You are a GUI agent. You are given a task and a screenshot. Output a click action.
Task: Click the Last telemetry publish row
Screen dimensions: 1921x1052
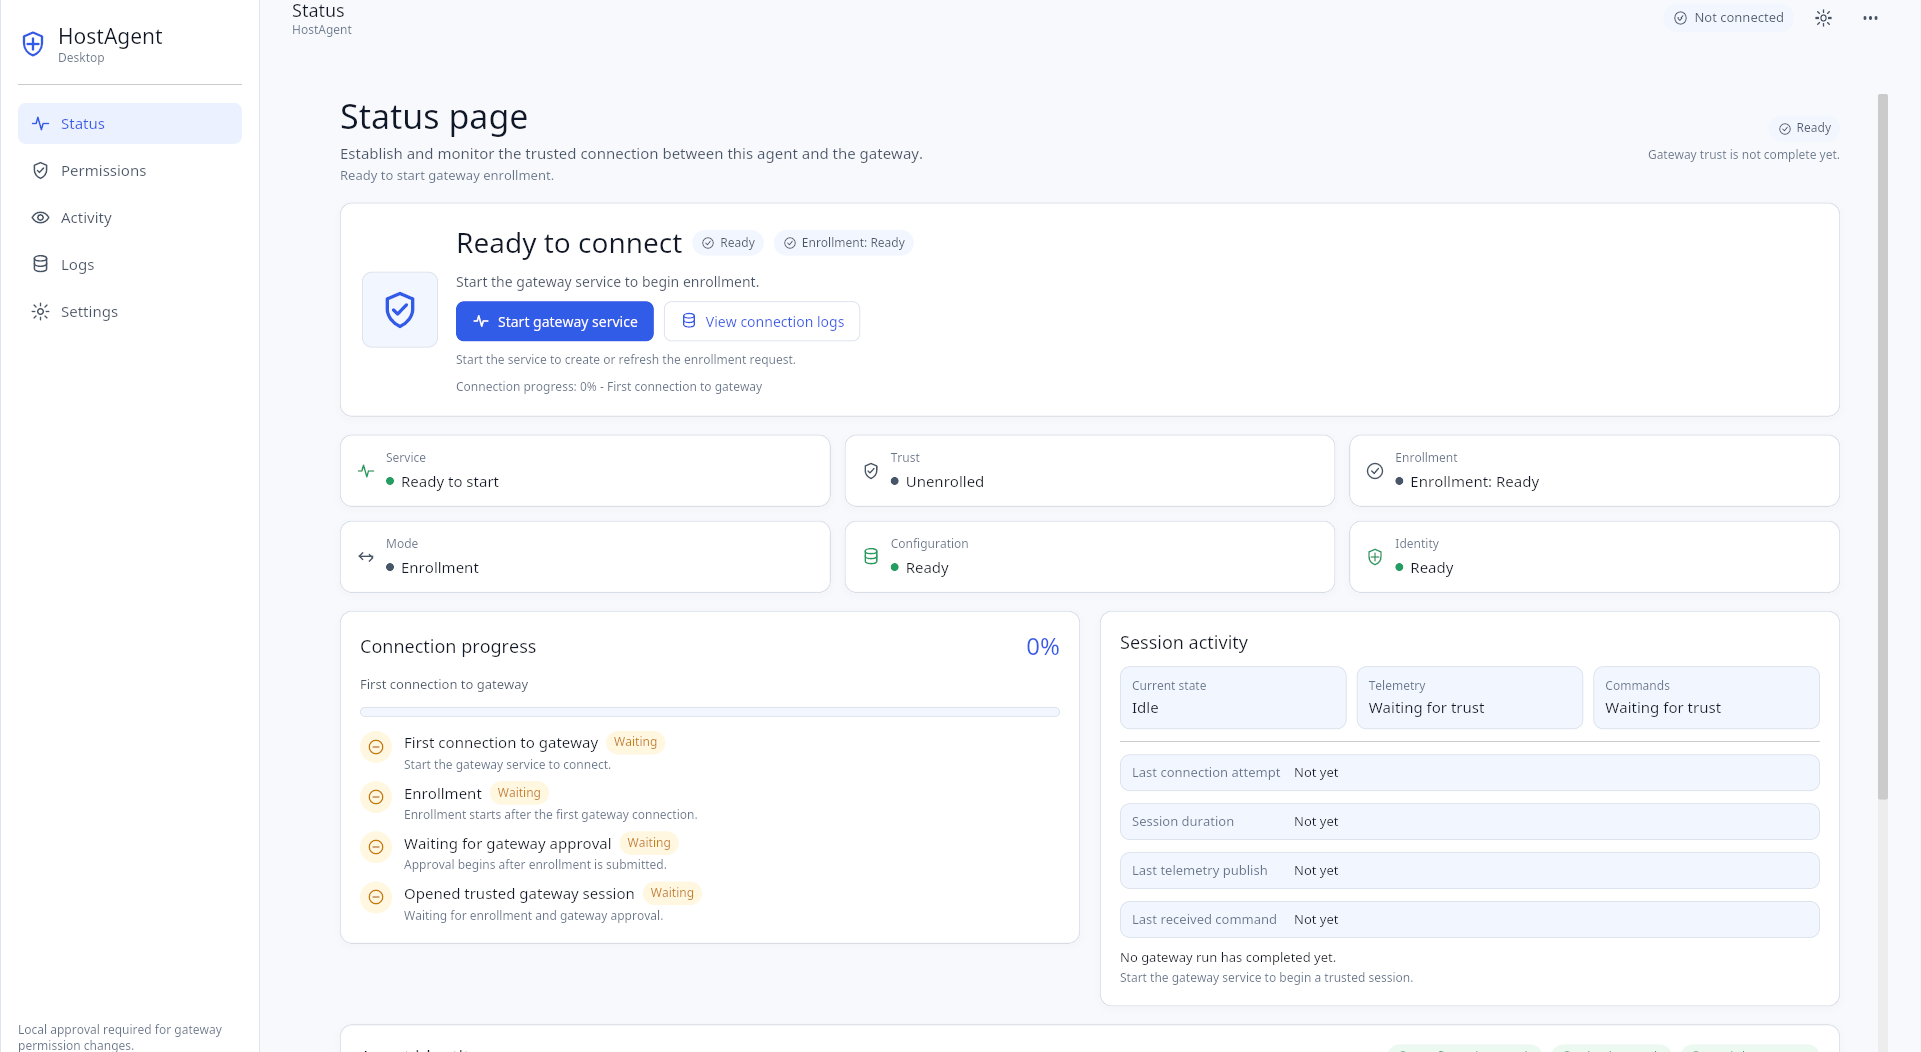(1470, 871)
